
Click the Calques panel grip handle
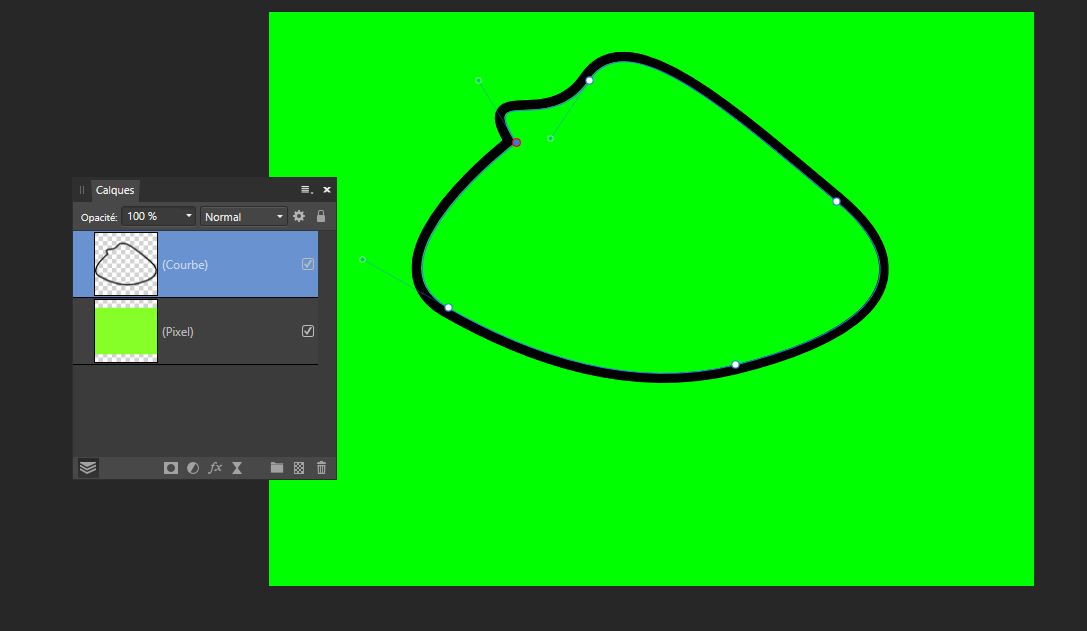tap(82, 190)
